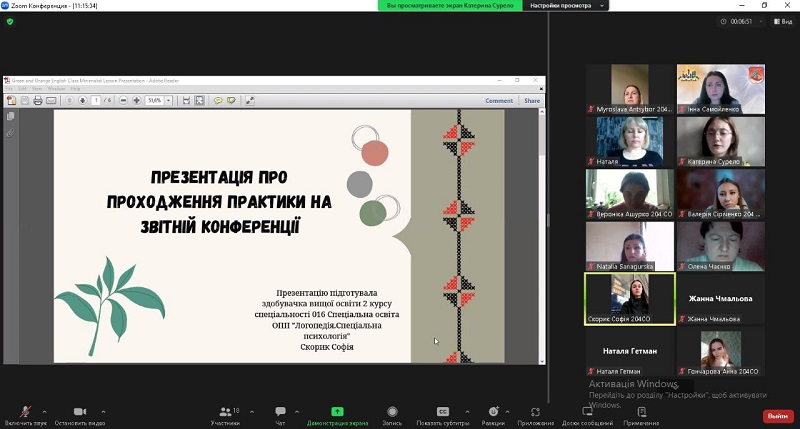
Task: Expand the Настройки просмотра dropdown
Action: [564, 6]
